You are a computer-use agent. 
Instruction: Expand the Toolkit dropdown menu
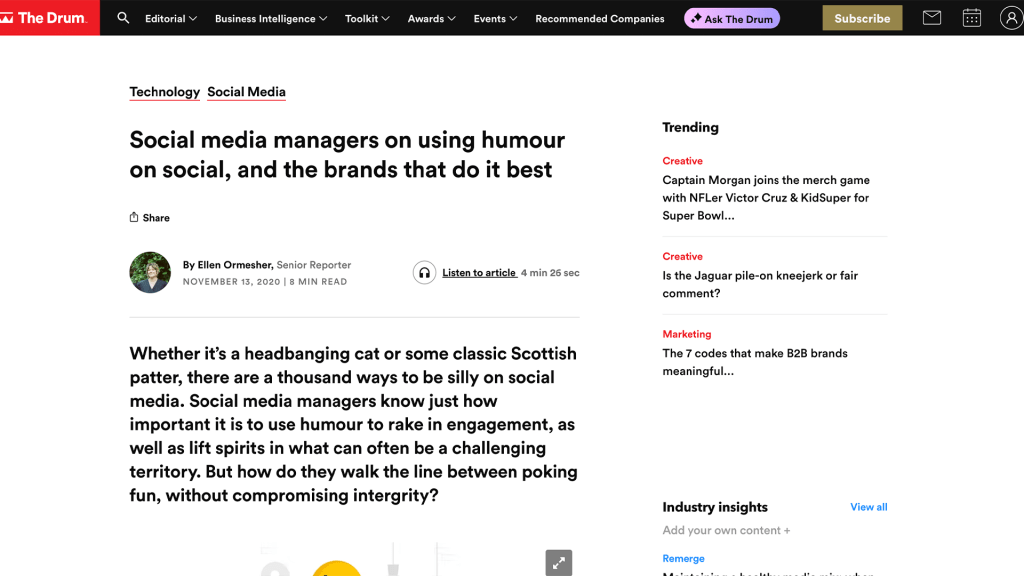(367, 19)
